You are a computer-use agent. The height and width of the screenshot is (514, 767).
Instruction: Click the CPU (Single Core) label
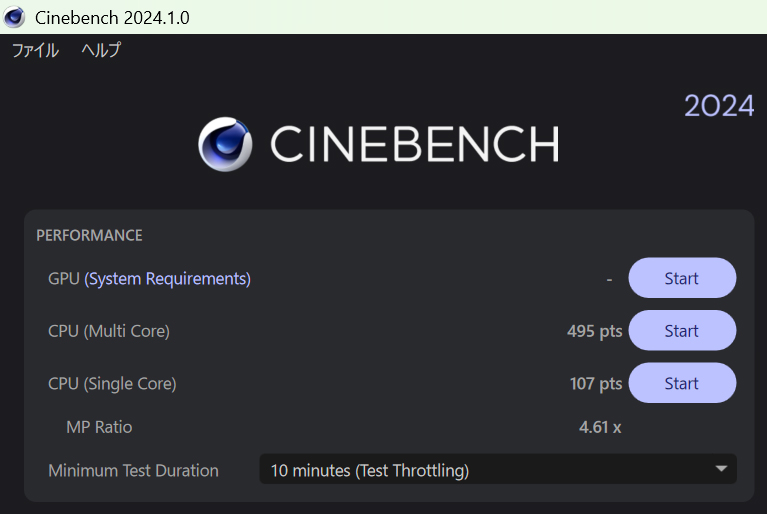click(112, 384)
